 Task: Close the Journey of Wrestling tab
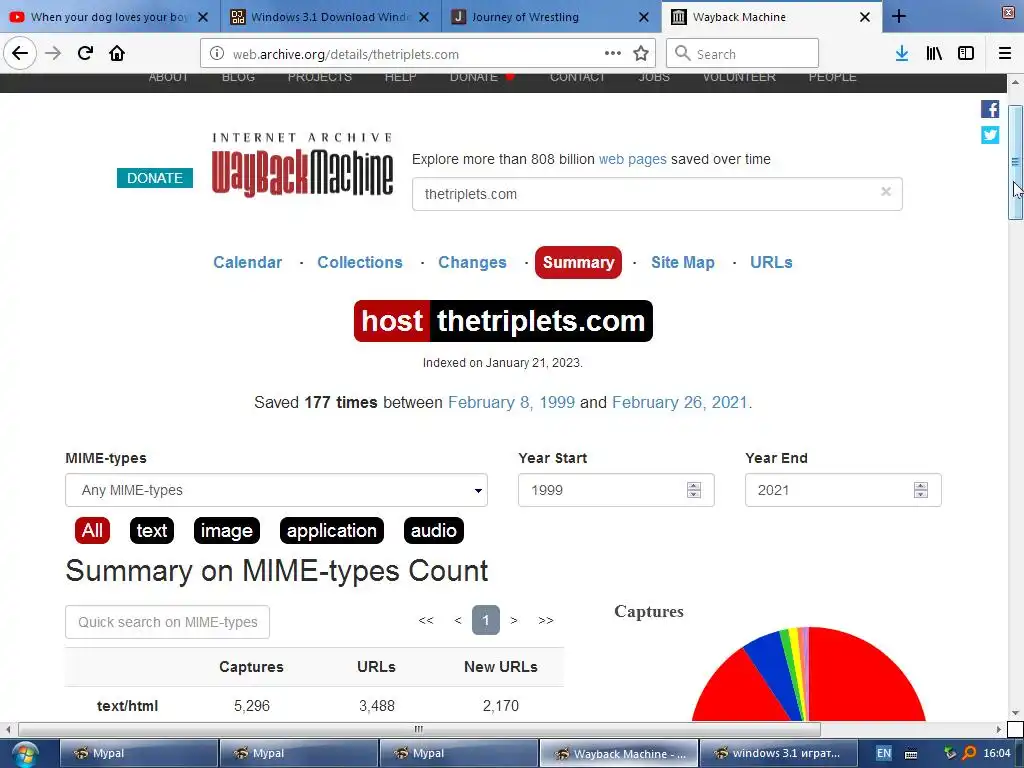[644, 17]
